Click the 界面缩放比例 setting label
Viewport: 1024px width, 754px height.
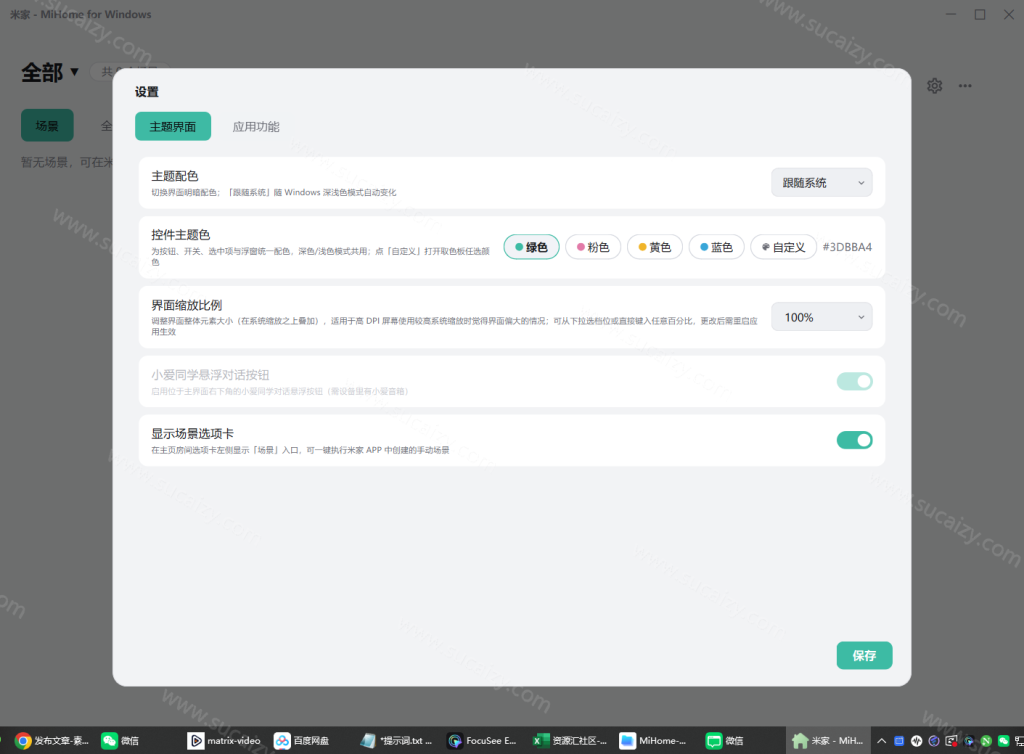pyautogui.click(x=187, y=305)
